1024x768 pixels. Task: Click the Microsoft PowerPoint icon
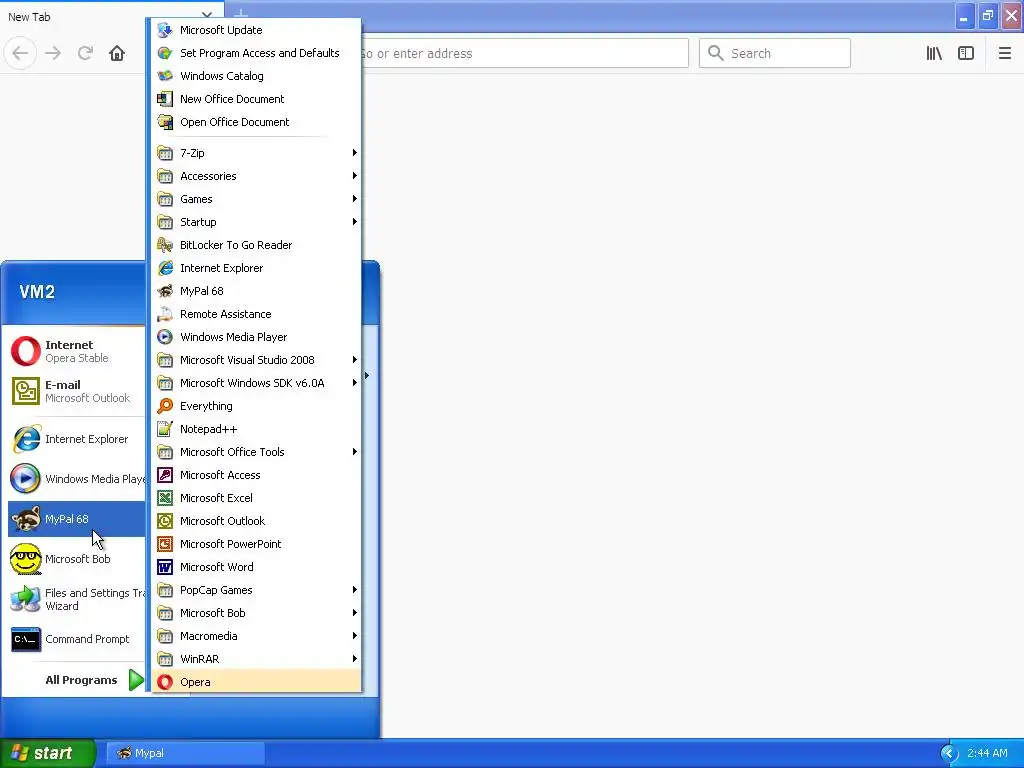(165, 544)
